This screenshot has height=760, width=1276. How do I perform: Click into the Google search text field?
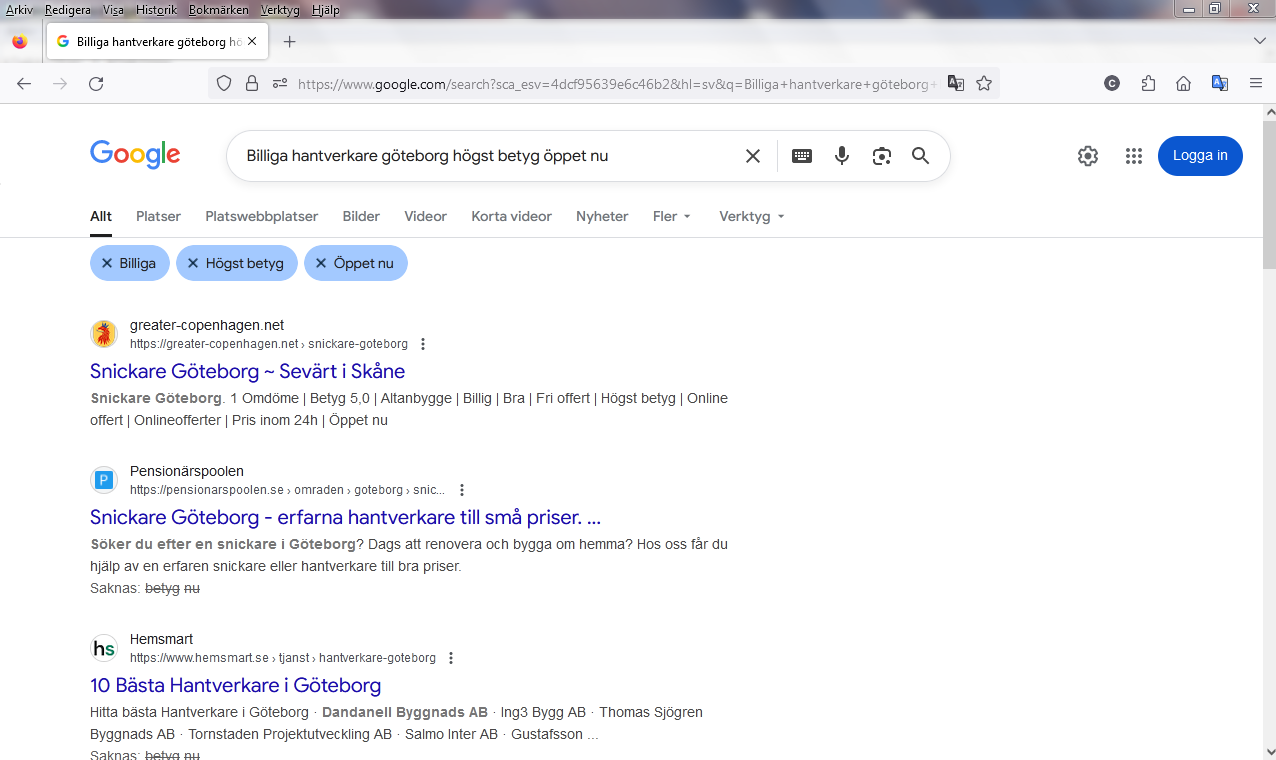pyautogui.click(x=480, y=156)
